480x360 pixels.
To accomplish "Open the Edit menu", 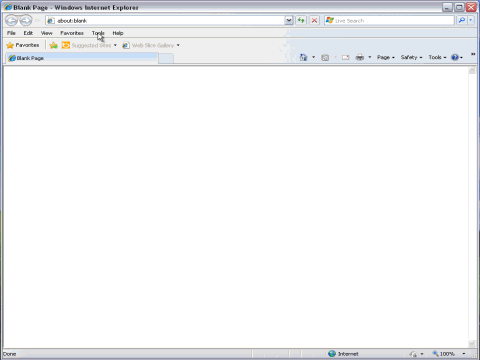I will point(28,33).
